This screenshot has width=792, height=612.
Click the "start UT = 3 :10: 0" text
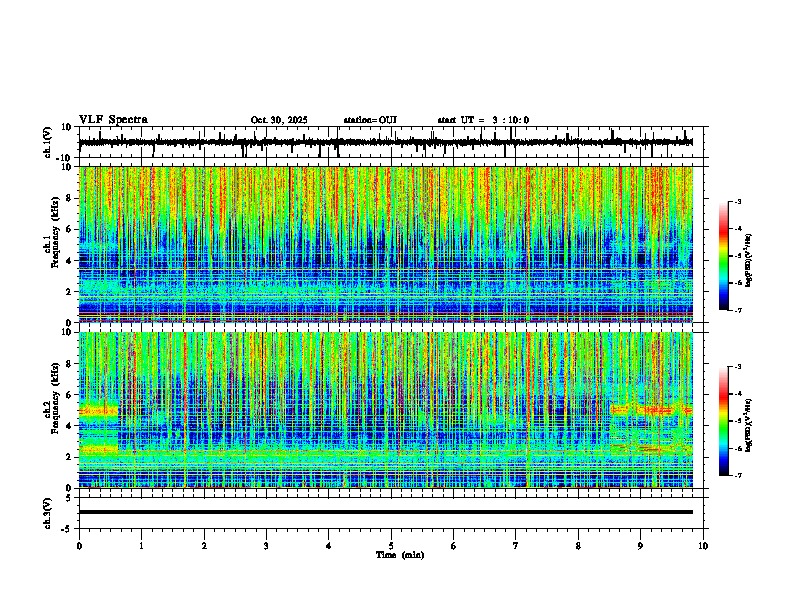(x=483, y=120)
